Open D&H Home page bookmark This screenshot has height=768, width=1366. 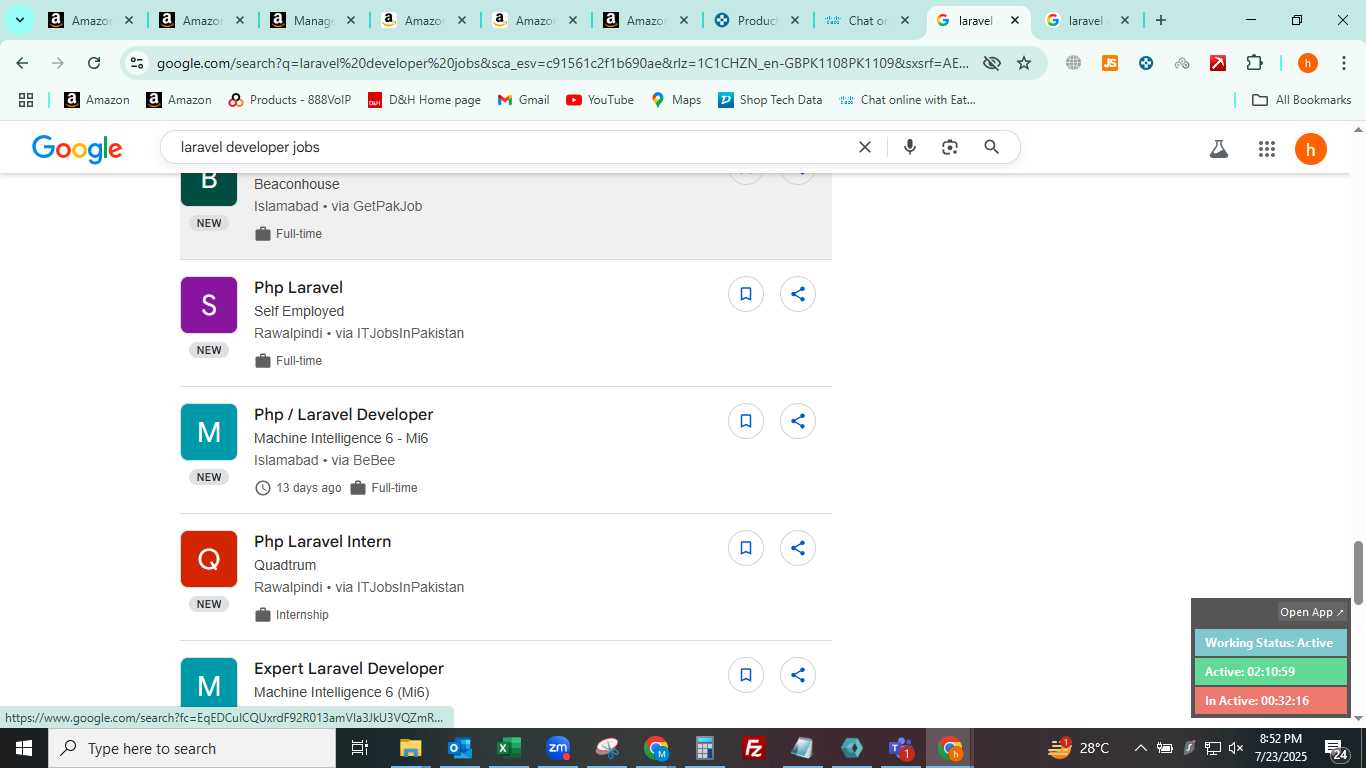tap(424, 100)
